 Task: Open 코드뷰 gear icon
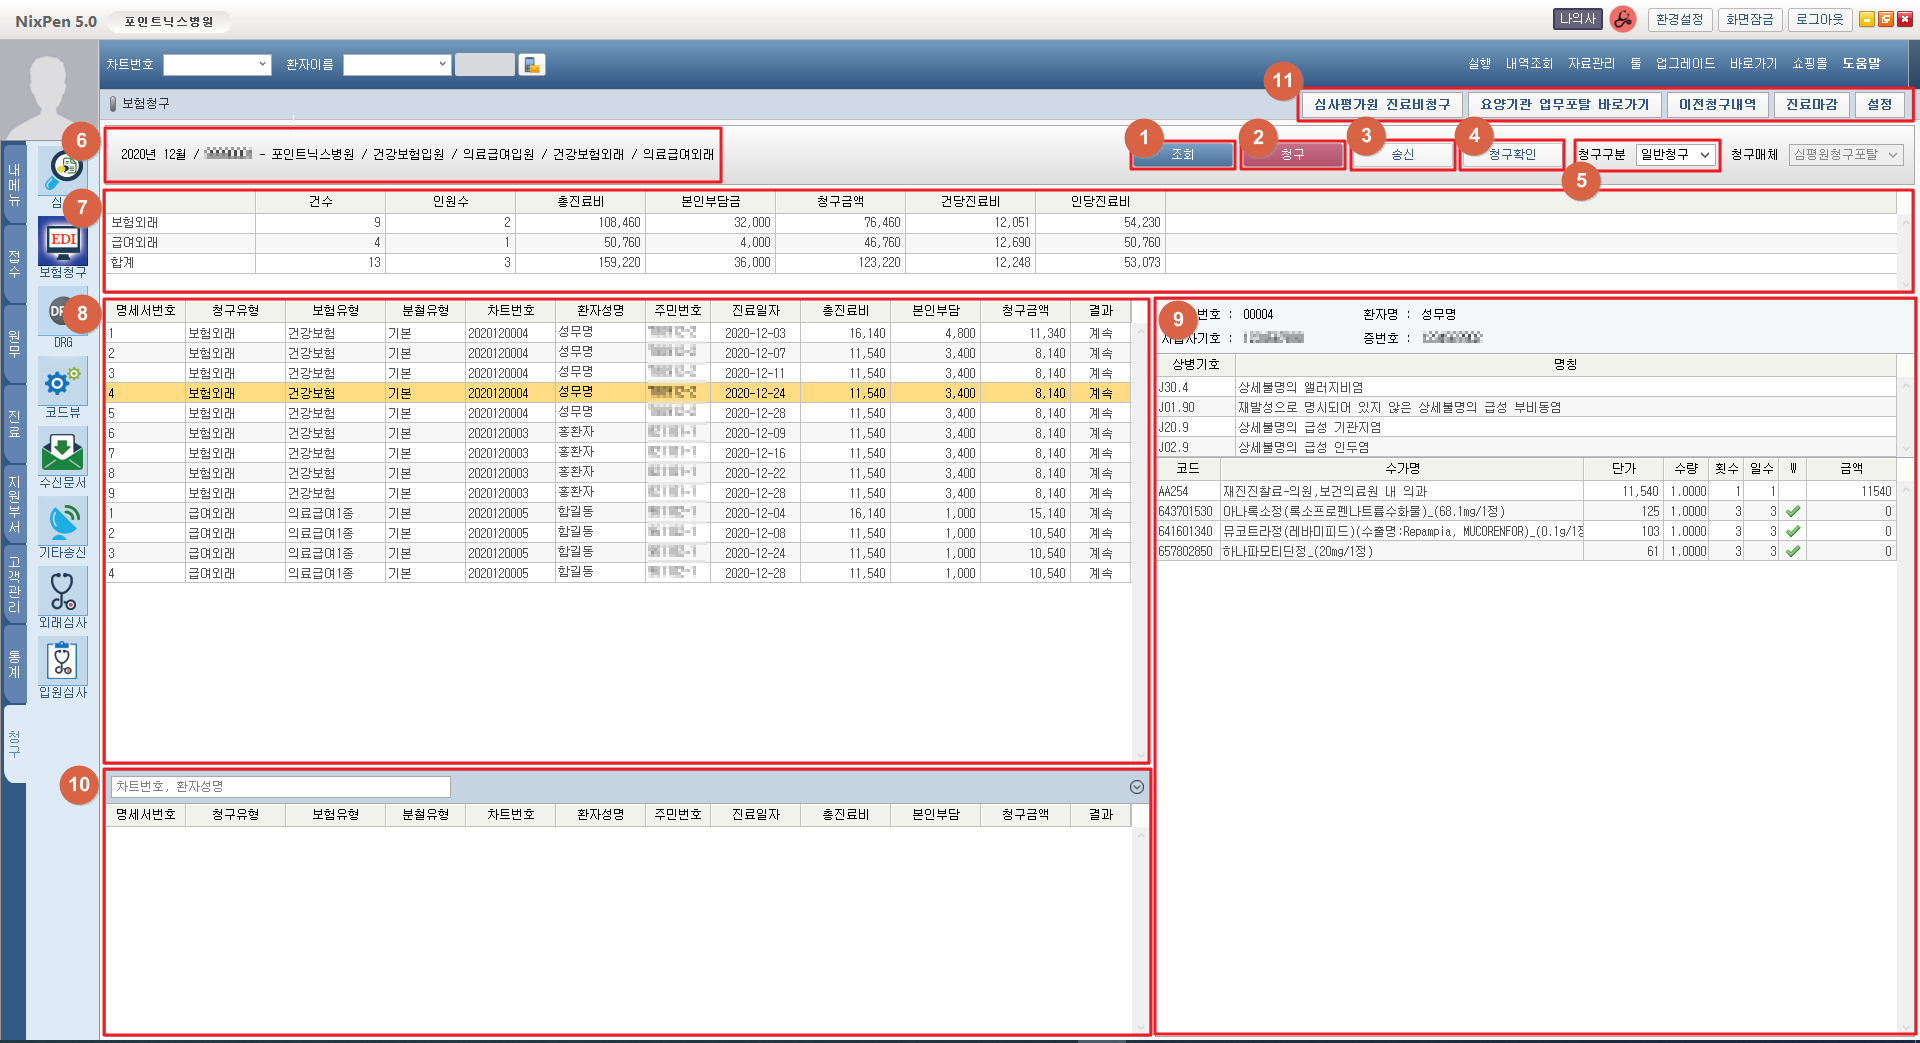coord(62,382)
